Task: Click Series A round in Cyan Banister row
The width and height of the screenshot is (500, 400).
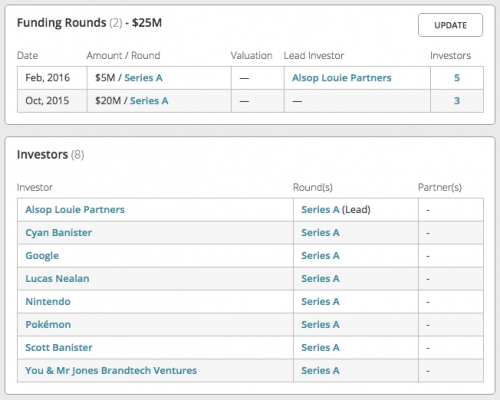Action: point(320,233)
